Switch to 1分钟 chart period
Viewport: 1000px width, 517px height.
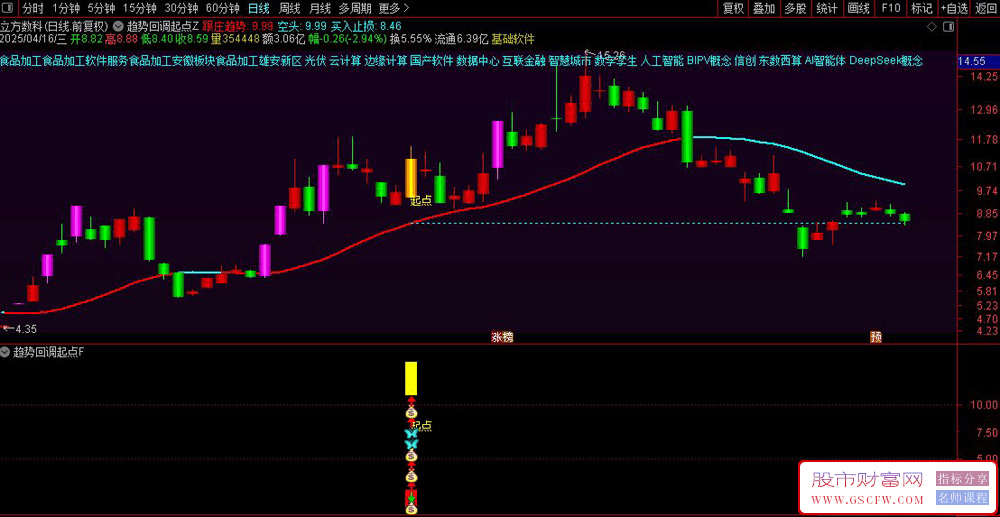[64, 8]
